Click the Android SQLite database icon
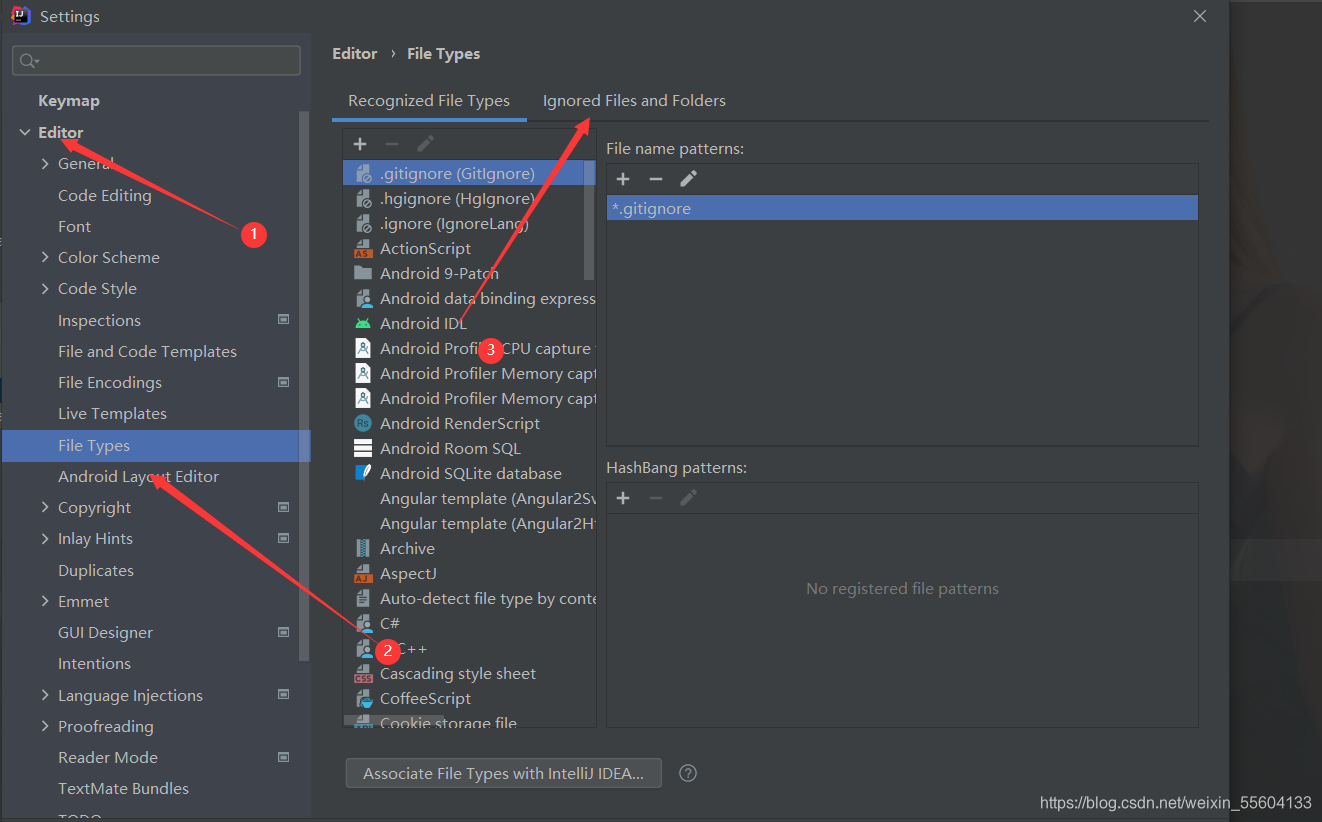1322x822 pixels. [x=363, y=473]
